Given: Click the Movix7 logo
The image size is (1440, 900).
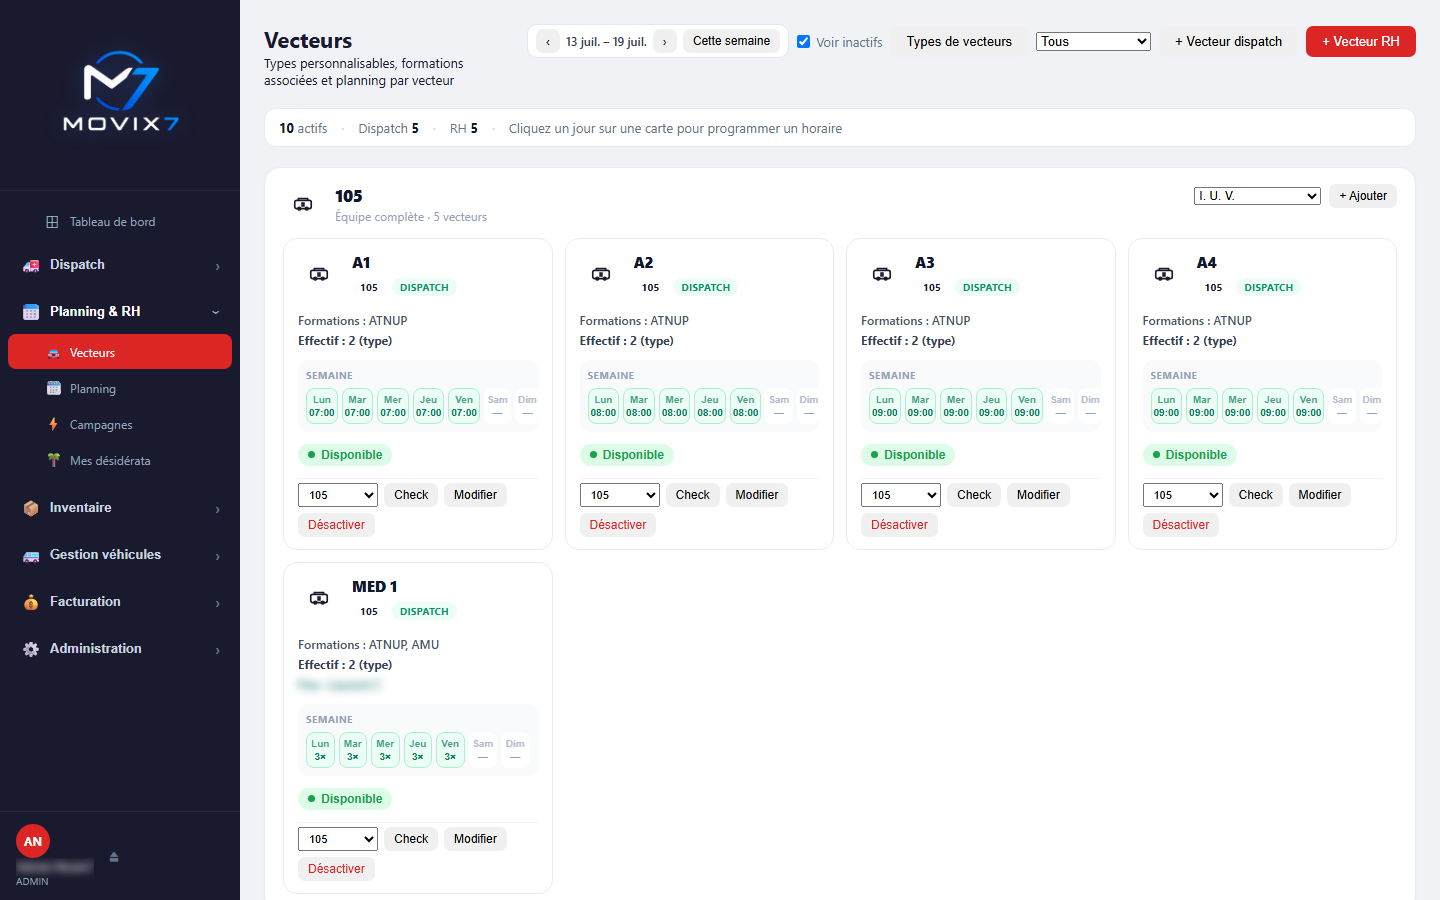Looking at the screenshot, I should tap(120, 92).
